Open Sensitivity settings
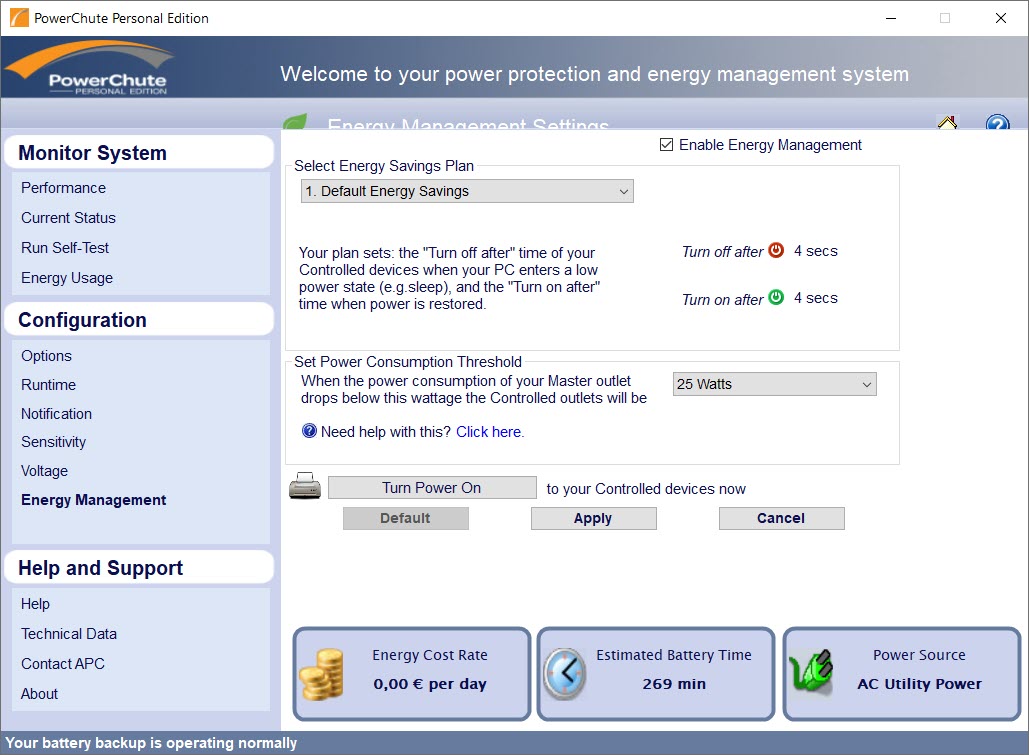The image size is (1029, 755). [x=54, y=442]
